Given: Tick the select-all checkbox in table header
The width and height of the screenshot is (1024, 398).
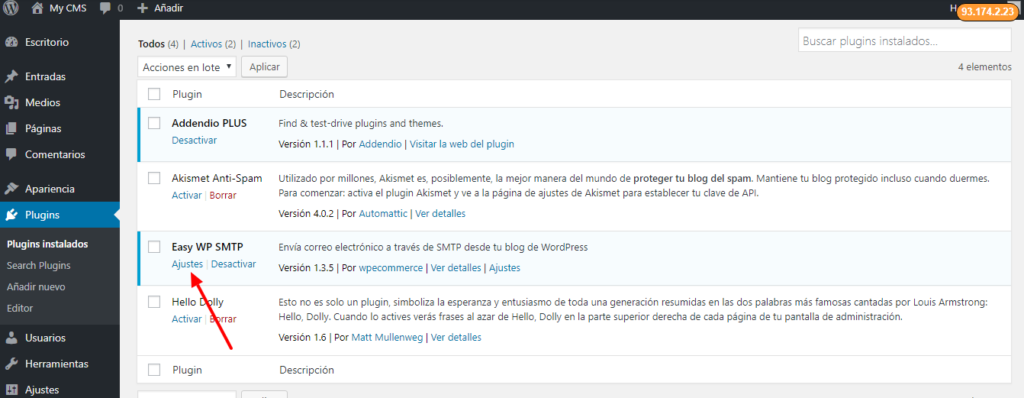Looking at the screenshot, I should (154, 94).
